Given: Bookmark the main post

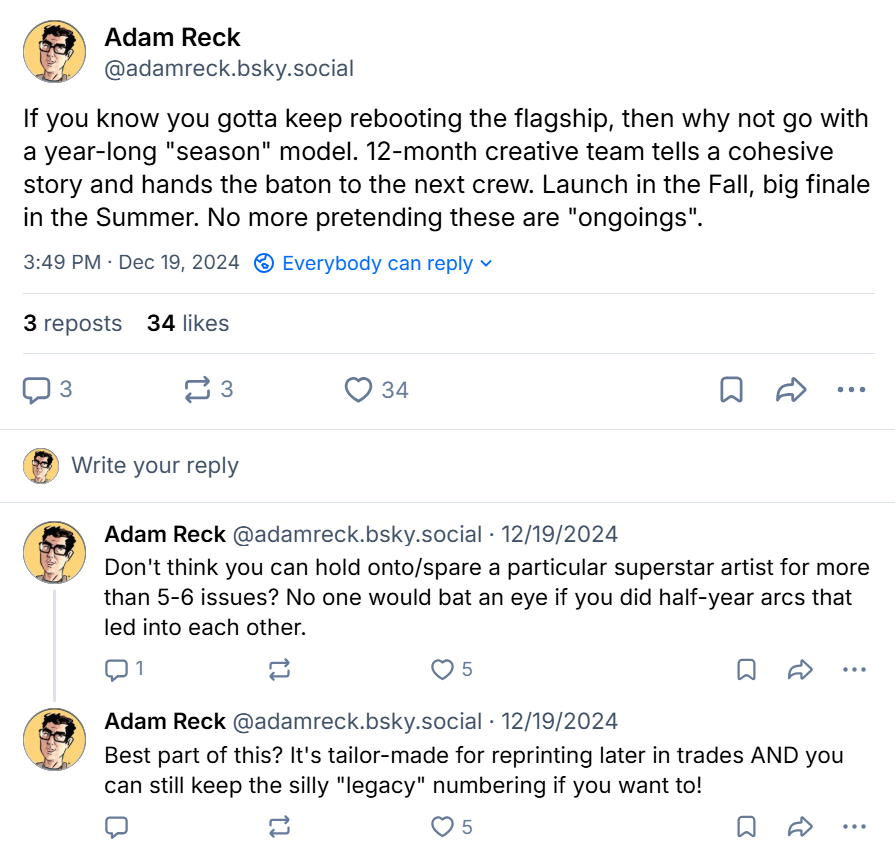Looking at the screenshot, I should pyautogui.click(x=731, y=390).
